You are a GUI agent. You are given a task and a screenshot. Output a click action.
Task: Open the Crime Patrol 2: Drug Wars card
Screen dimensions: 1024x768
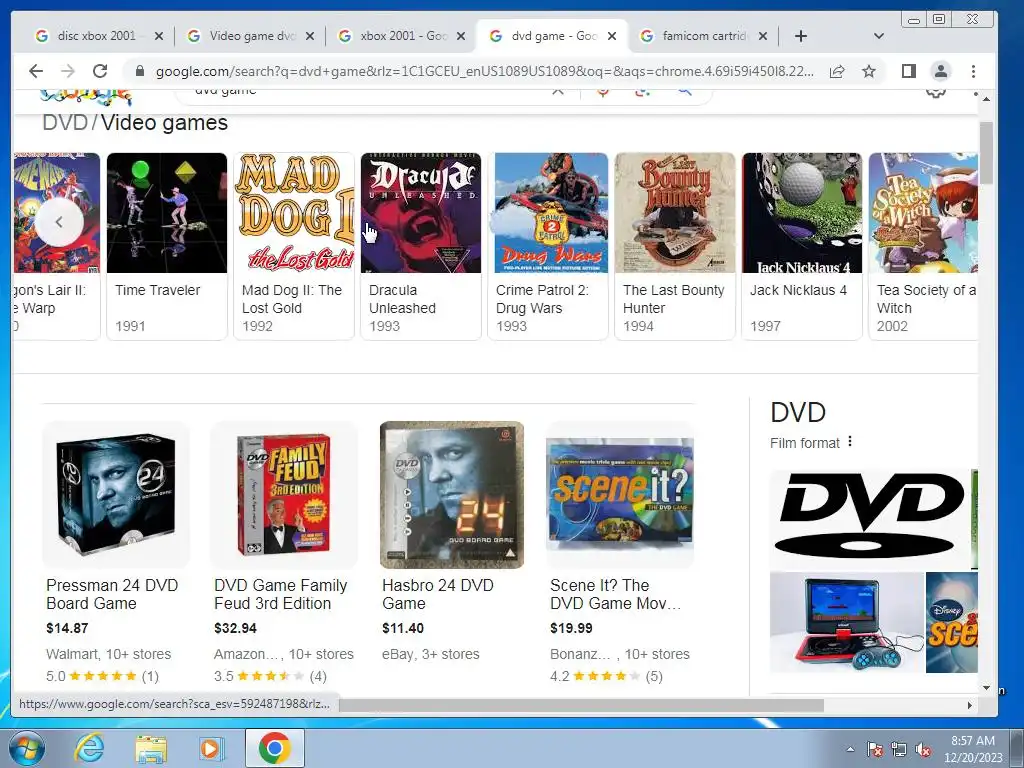[547, 246]
